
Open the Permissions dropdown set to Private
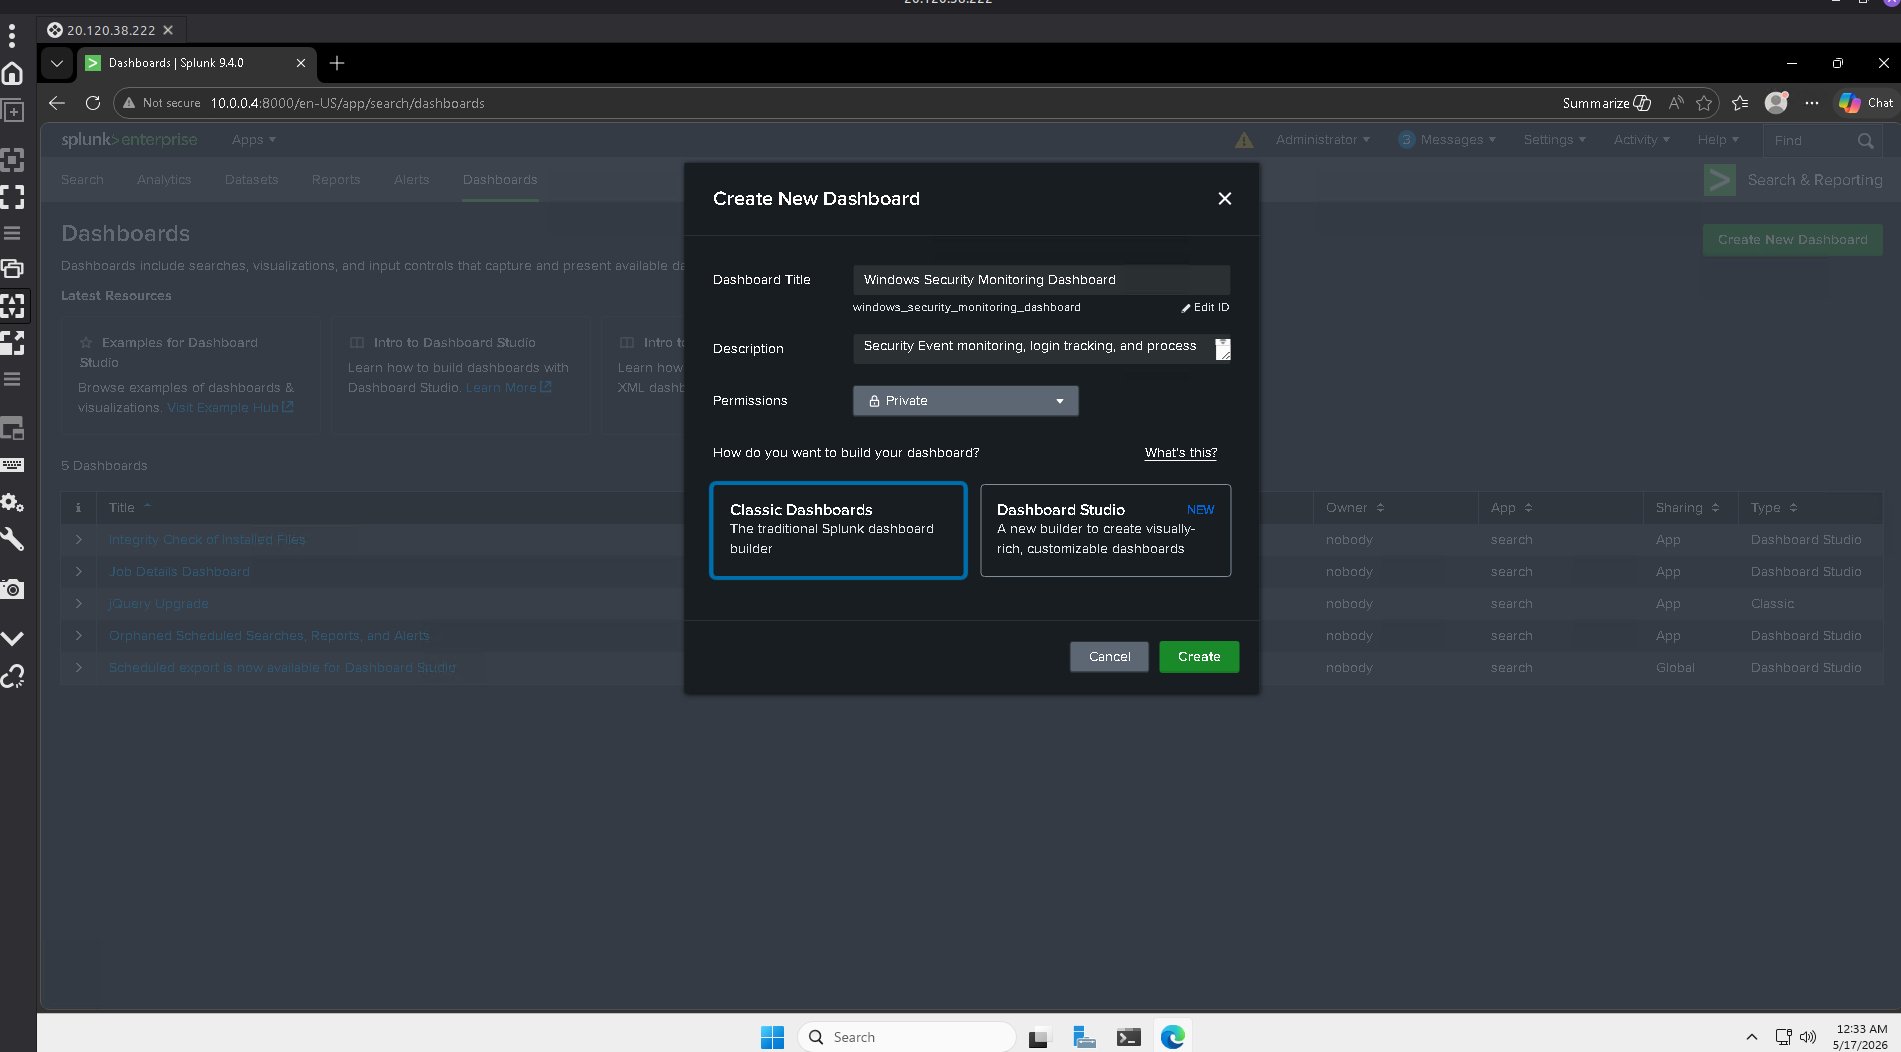tap(965, 401)
